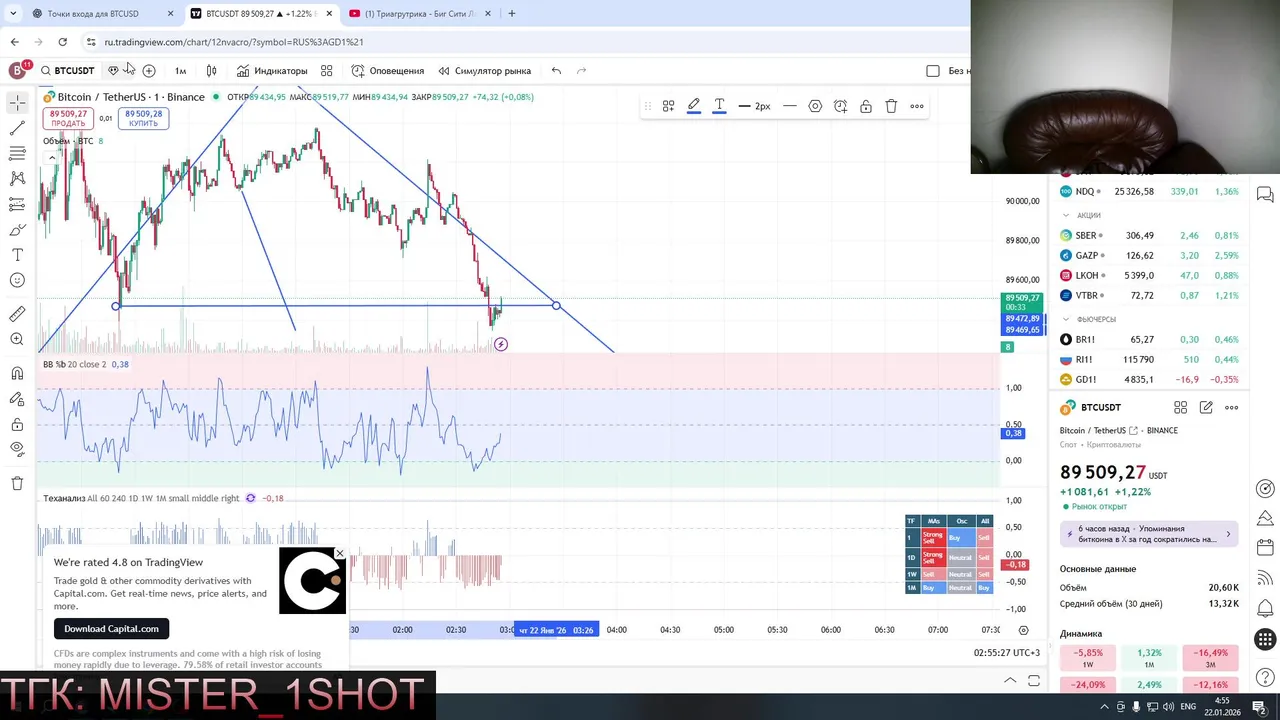Change the text color swatch

719,106
